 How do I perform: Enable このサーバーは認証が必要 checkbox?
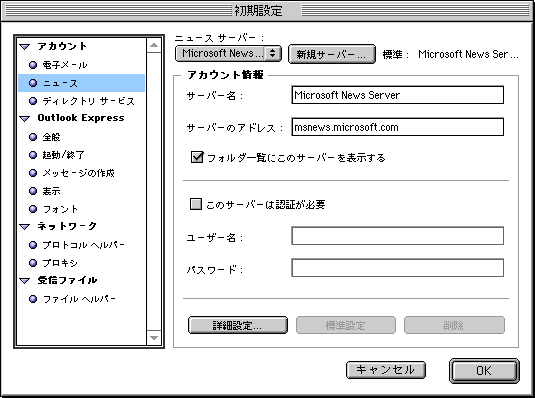point(196,204)
